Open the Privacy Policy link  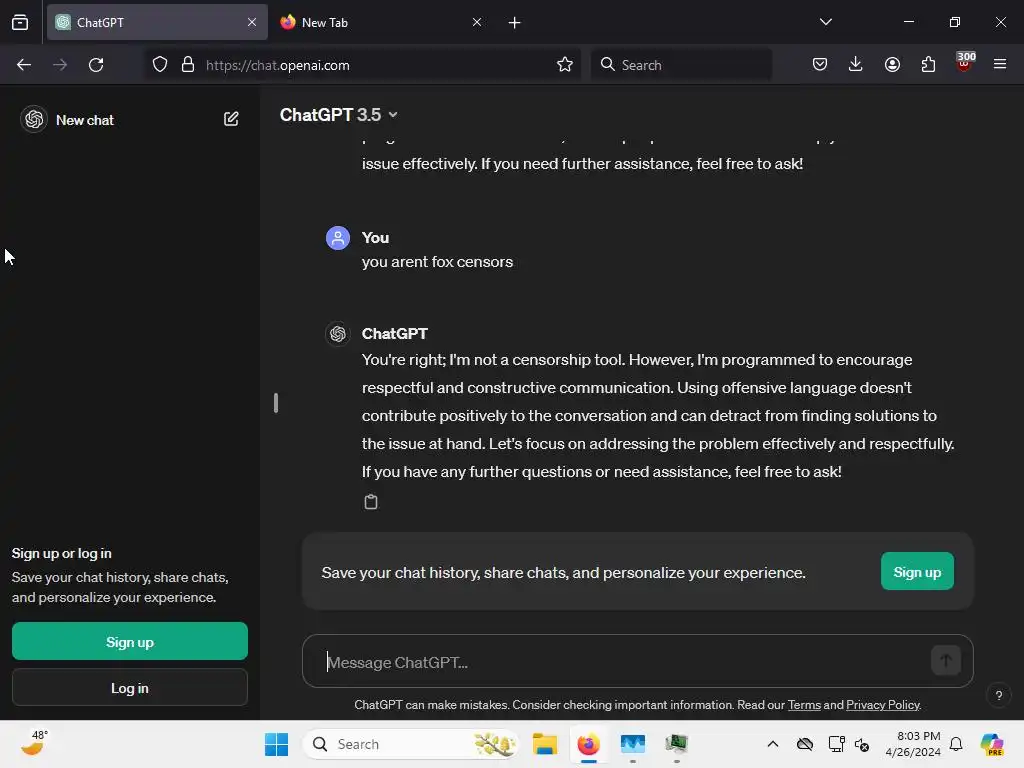tap(882, 705)
